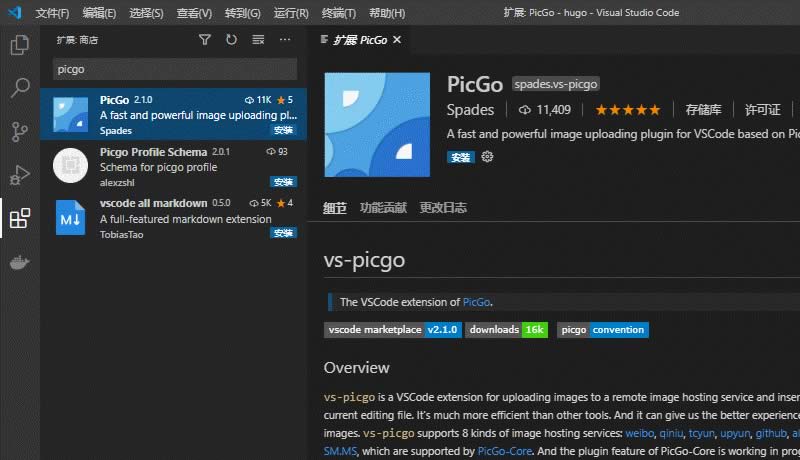Open the qiniu hosting service link
The image size is (800, 460).
(671, 433)
